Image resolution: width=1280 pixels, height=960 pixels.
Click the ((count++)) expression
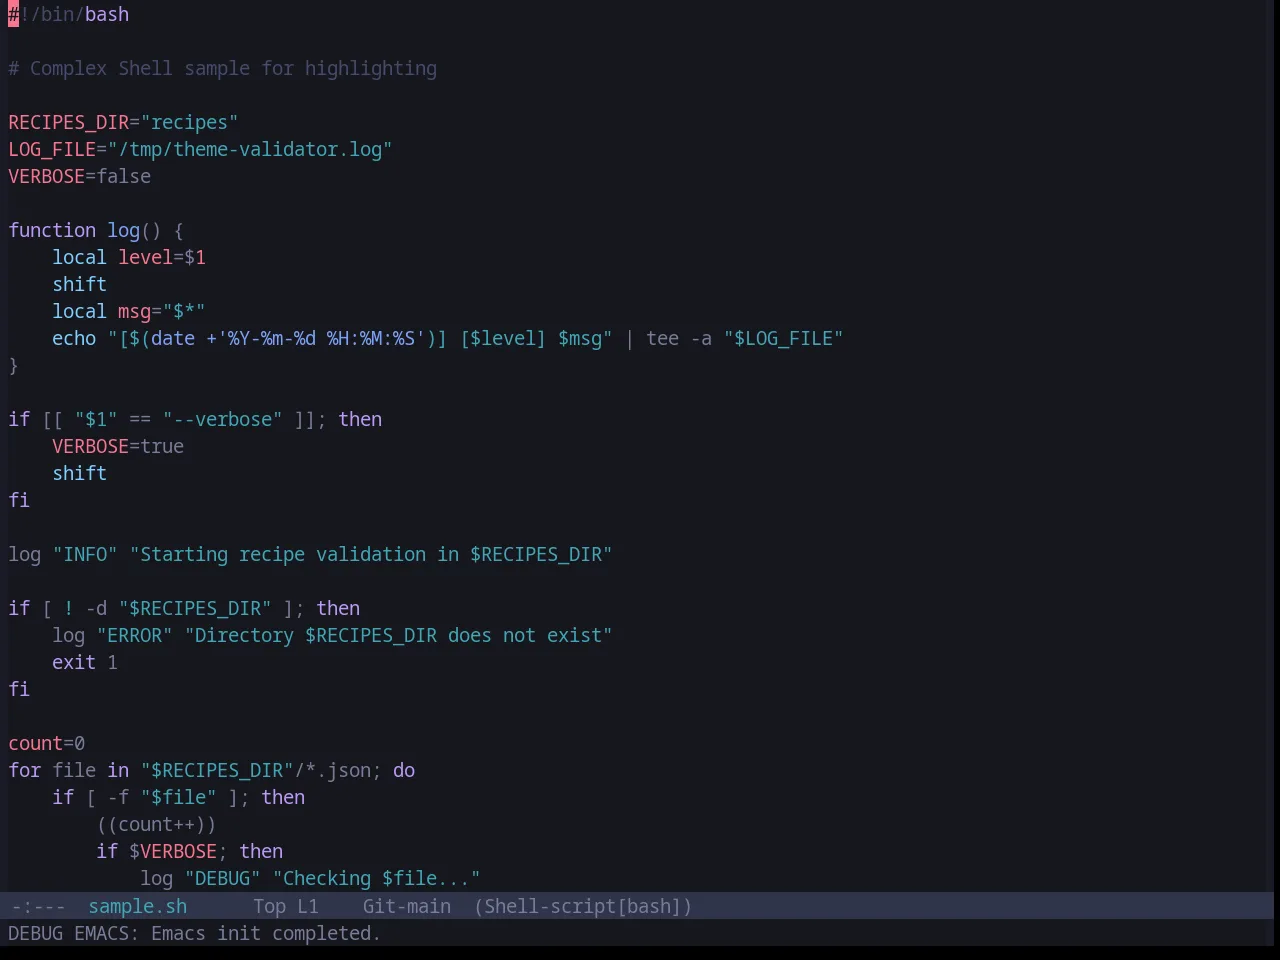click(156, 824)
